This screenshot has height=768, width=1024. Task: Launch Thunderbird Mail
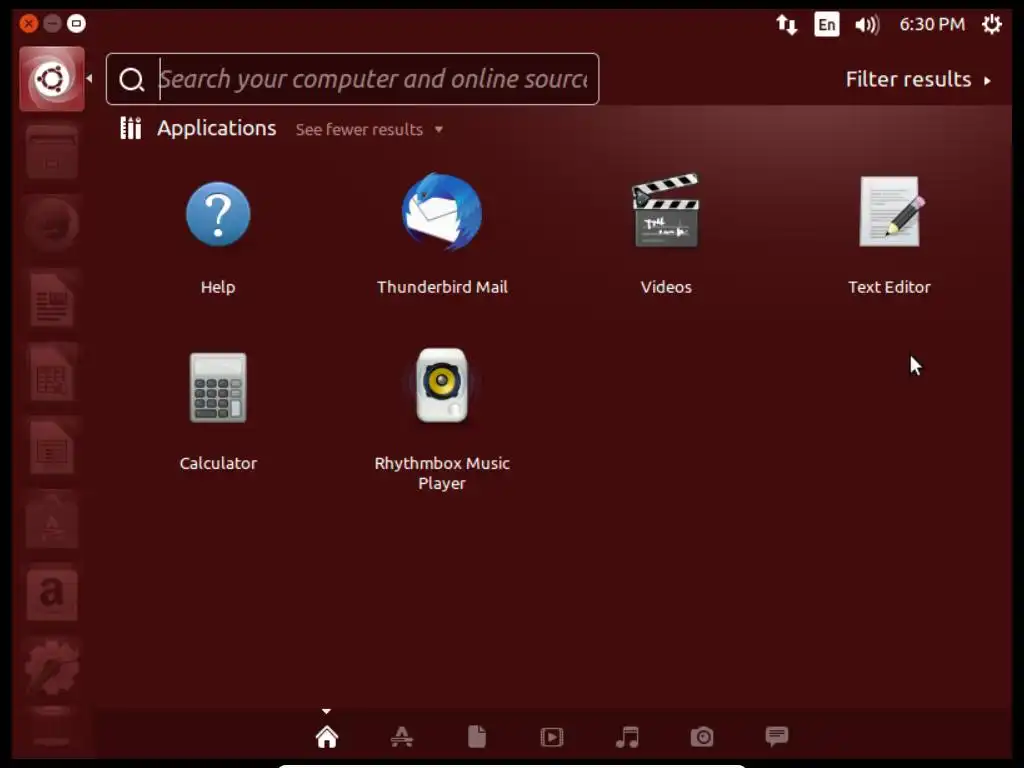[x=442, y=213]
